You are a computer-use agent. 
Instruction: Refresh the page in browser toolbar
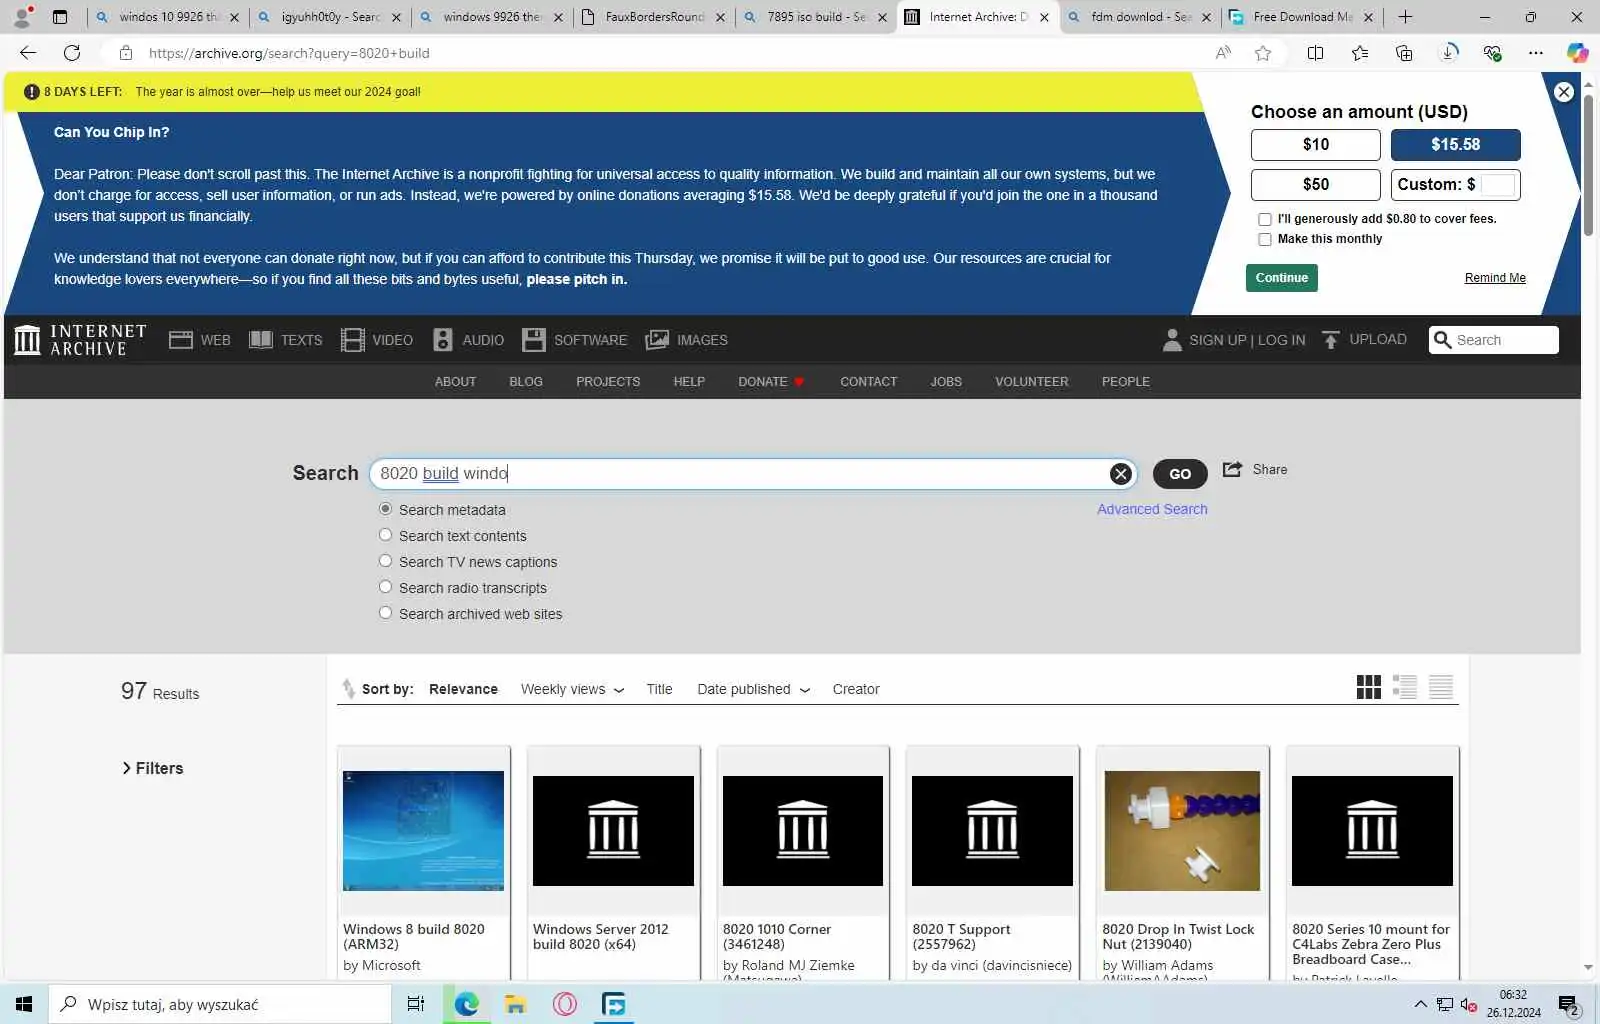tap(72, 53)
